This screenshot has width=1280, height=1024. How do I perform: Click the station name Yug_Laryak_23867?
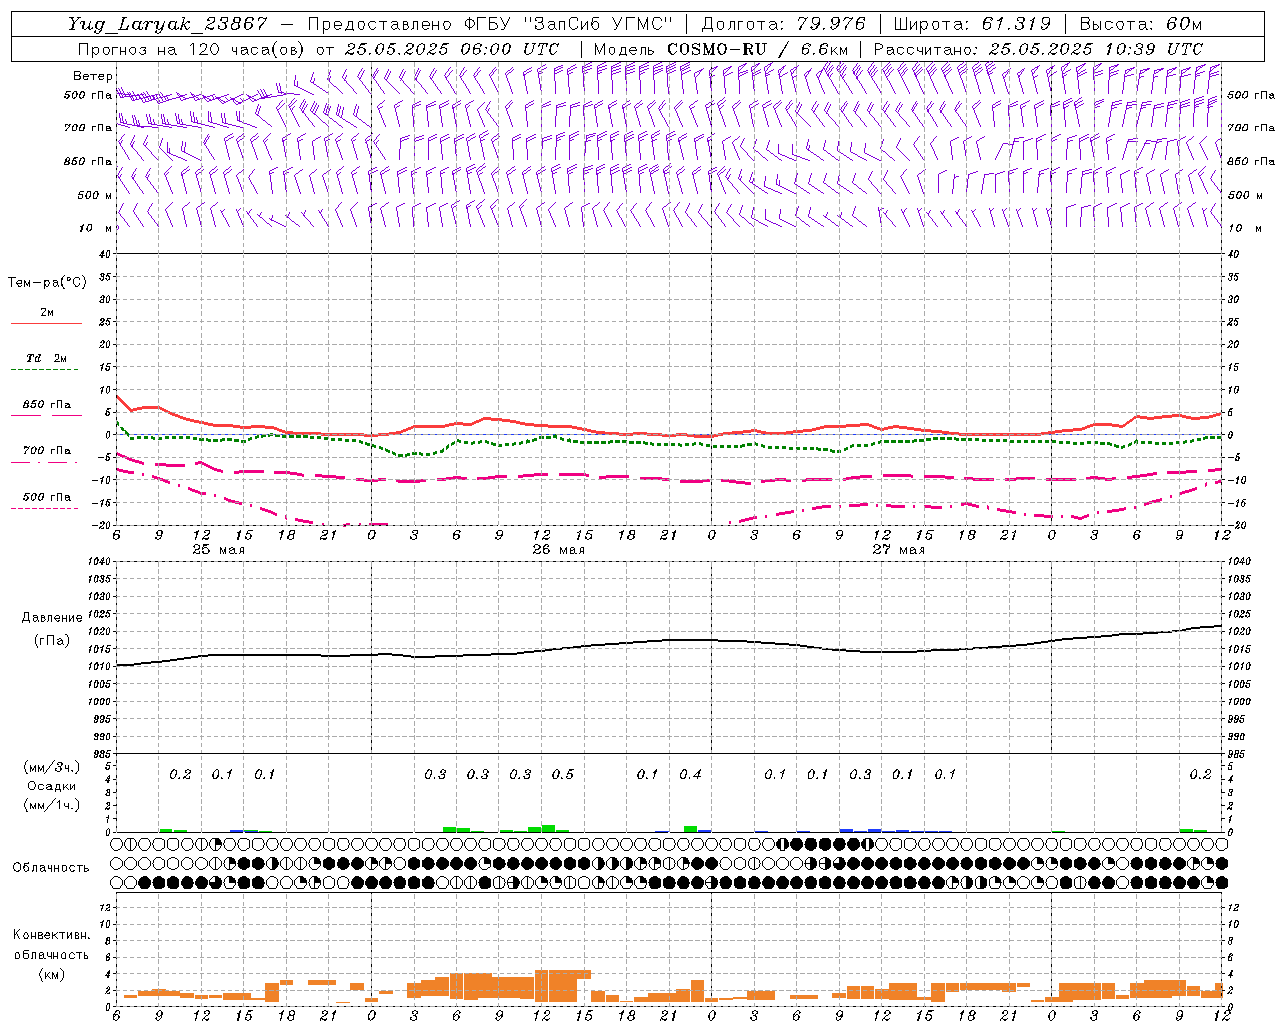click(x=168, y=24)
